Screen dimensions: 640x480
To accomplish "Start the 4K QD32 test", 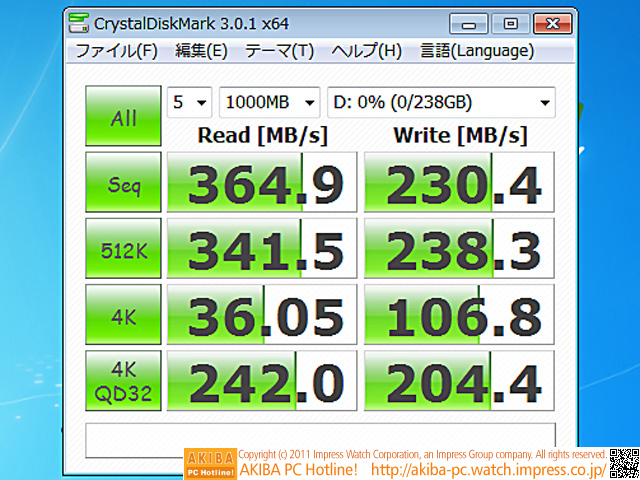I will pos(123,380).
